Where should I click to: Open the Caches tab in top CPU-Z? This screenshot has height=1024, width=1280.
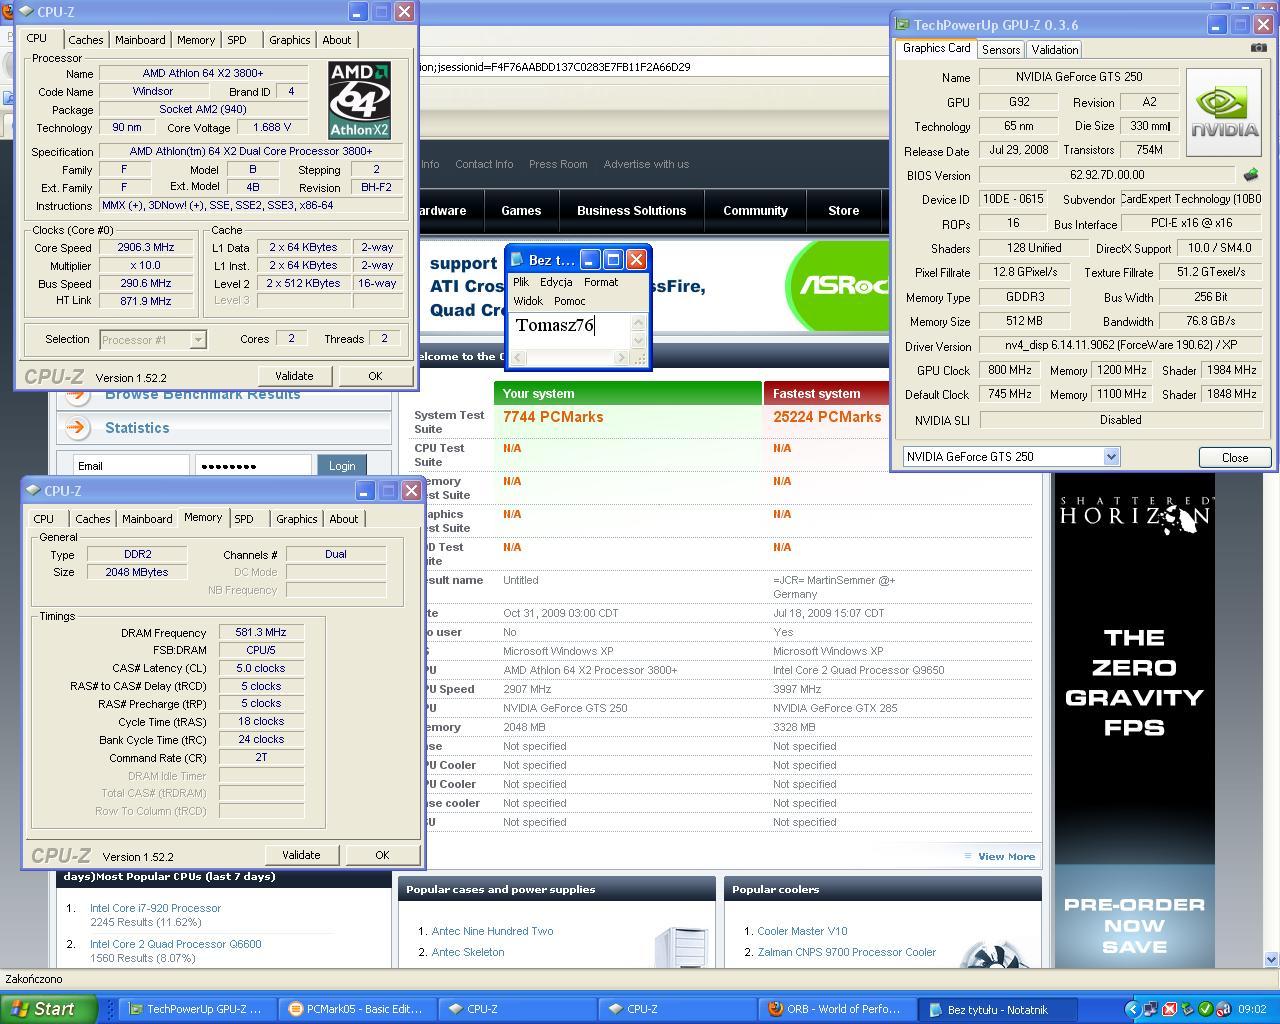pos(85,40)
